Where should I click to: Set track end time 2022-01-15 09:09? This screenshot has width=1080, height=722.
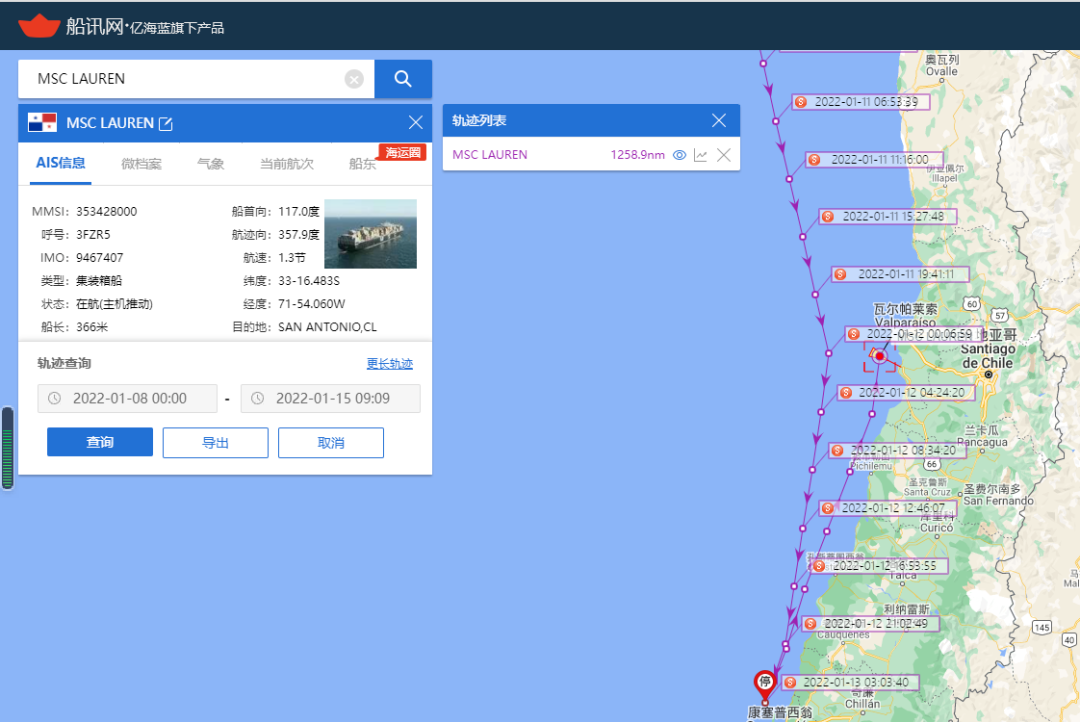click(331, 398)
